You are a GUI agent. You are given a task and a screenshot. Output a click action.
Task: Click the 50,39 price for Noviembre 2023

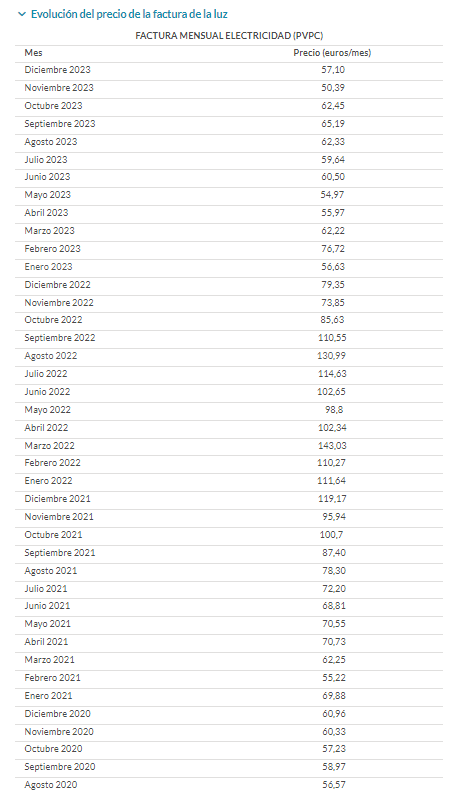[x=333, y=88]
